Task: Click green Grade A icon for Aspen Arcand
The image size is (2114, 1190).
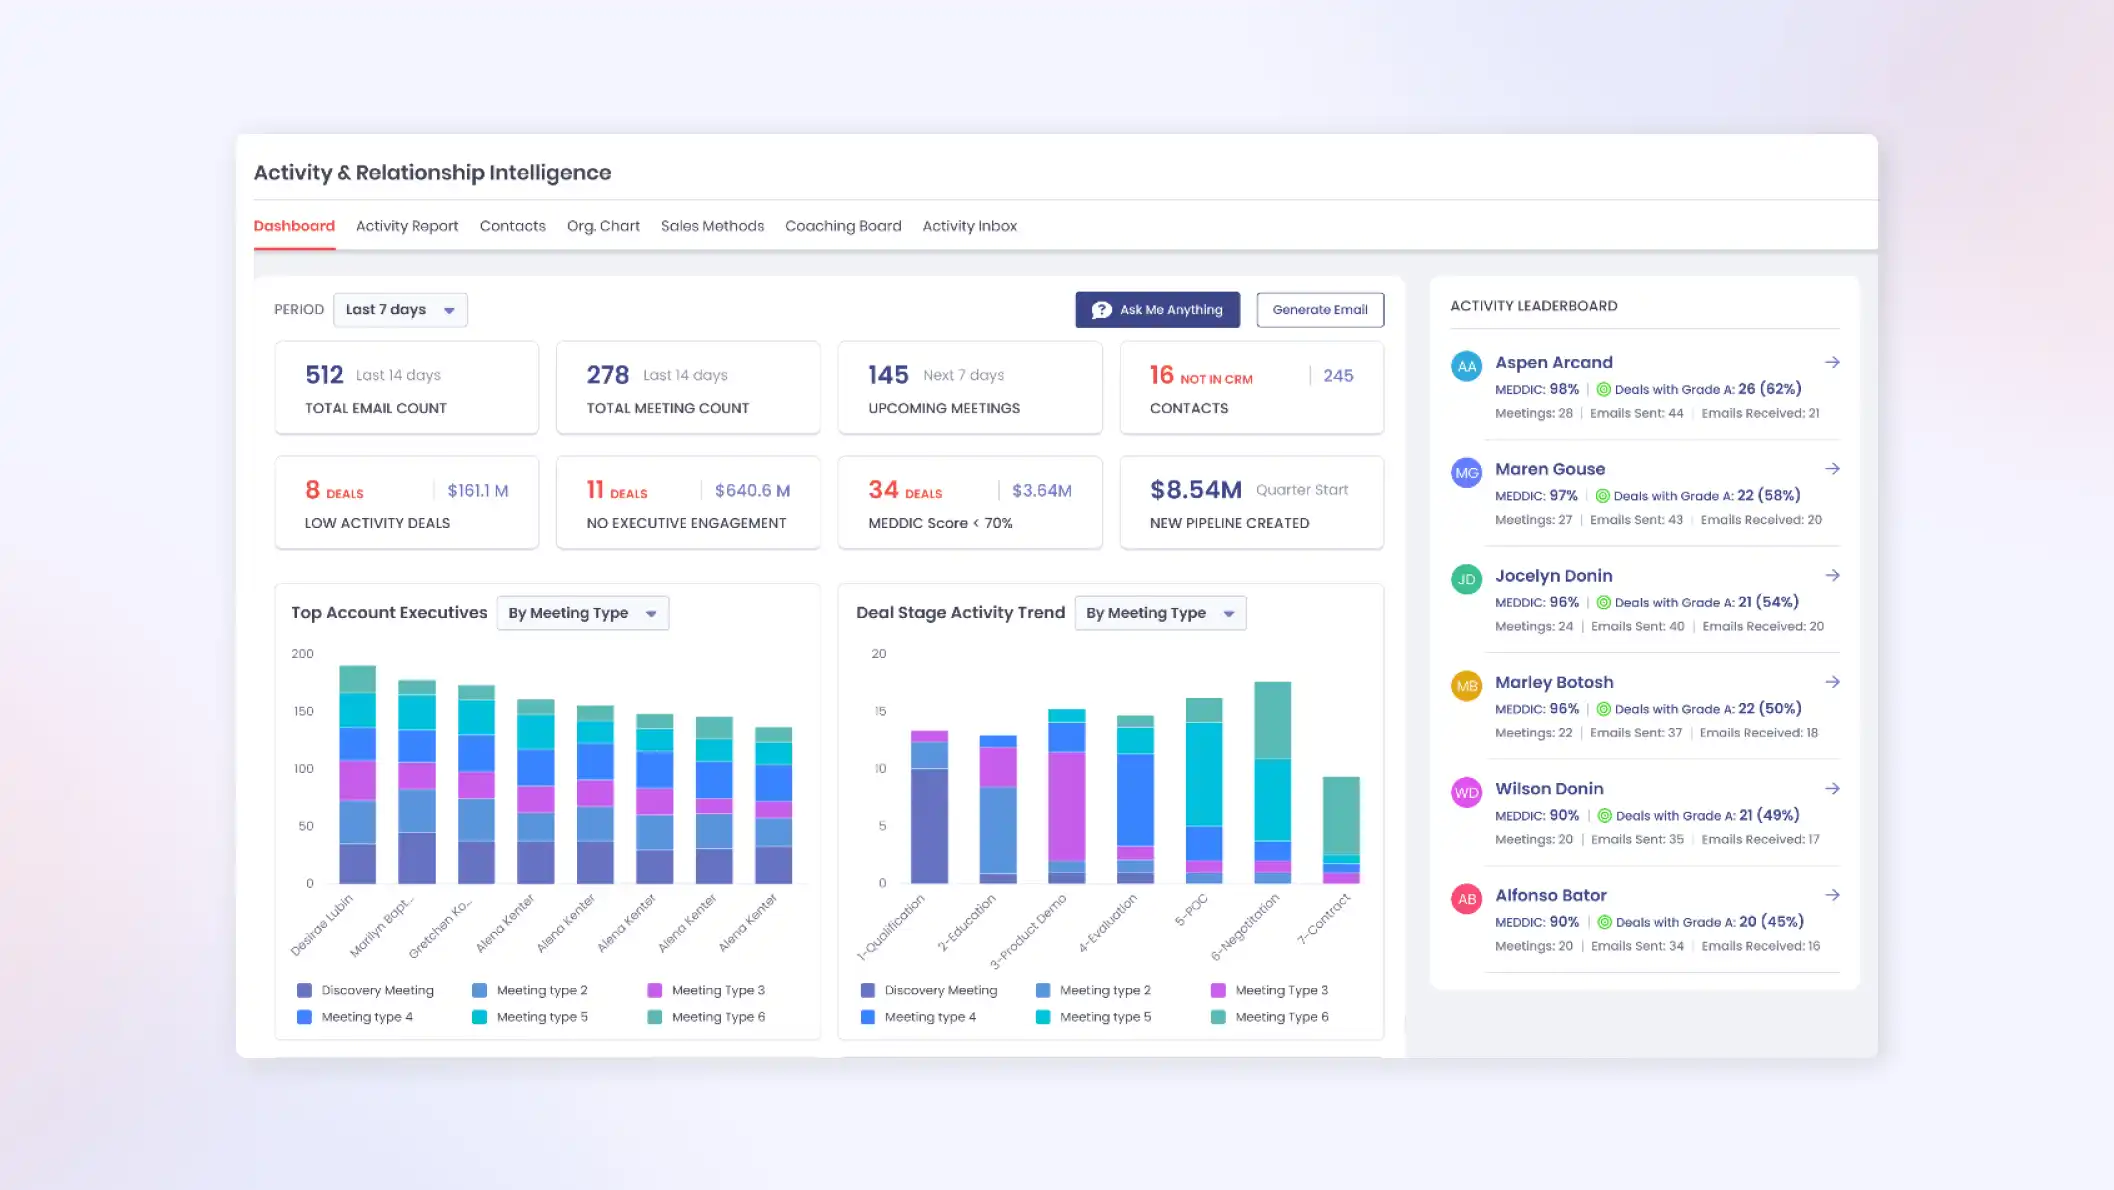Action: (x=1603, y=389)
